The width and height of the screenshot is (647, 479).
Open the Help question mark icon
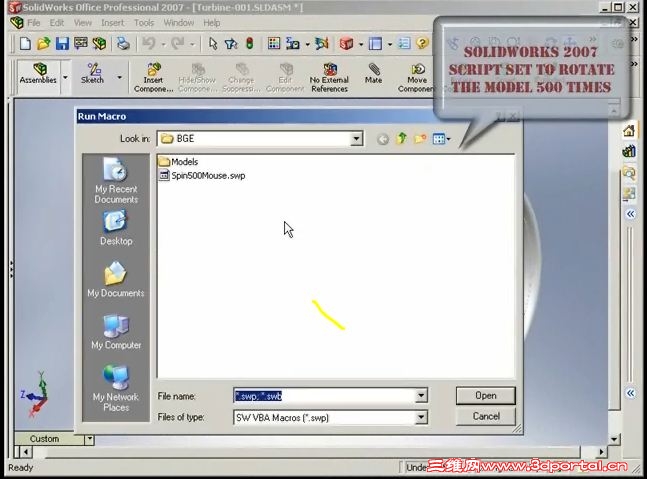422,43
